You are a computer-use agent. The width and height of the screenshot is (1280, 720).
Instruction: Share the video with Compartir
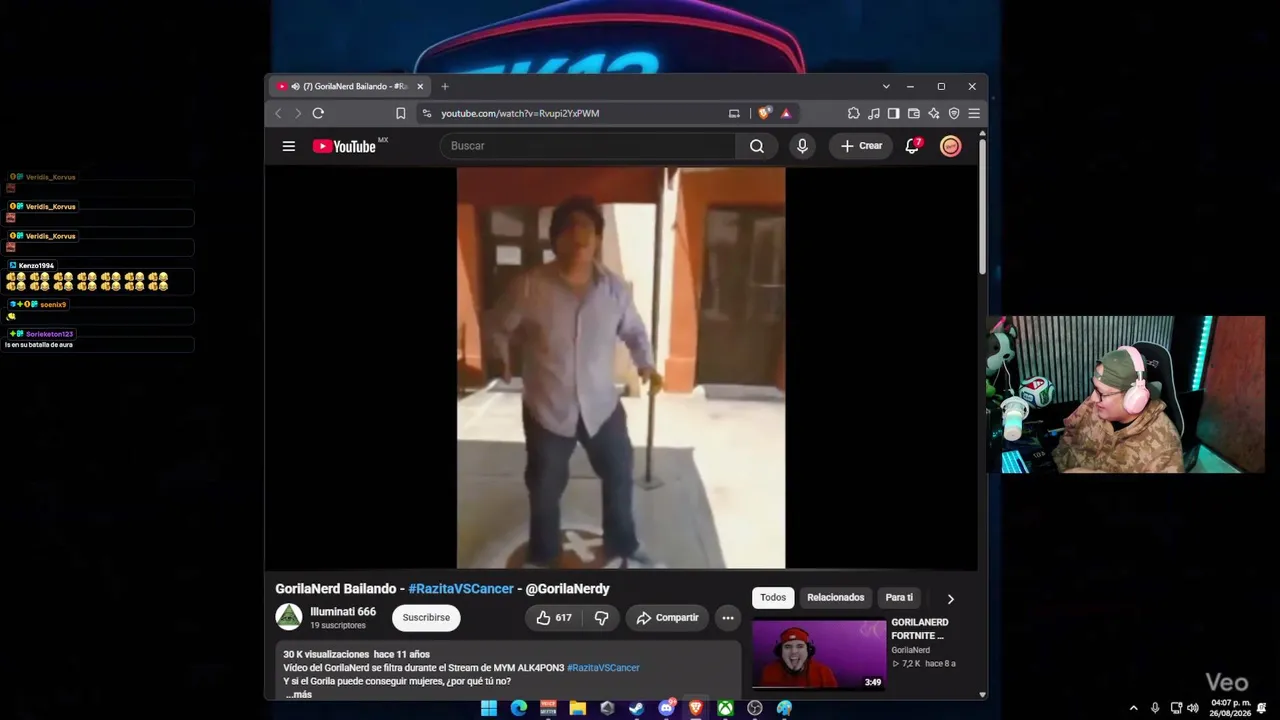pyautogui.click(x=667, y=618)
